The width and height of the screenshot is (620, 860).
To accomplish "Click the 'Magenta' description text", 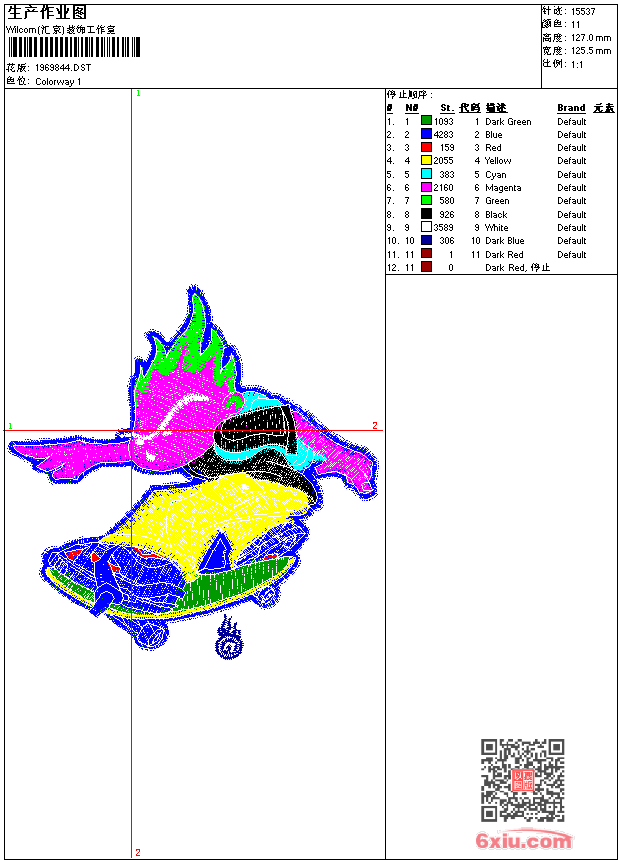I will pos(503,188).
